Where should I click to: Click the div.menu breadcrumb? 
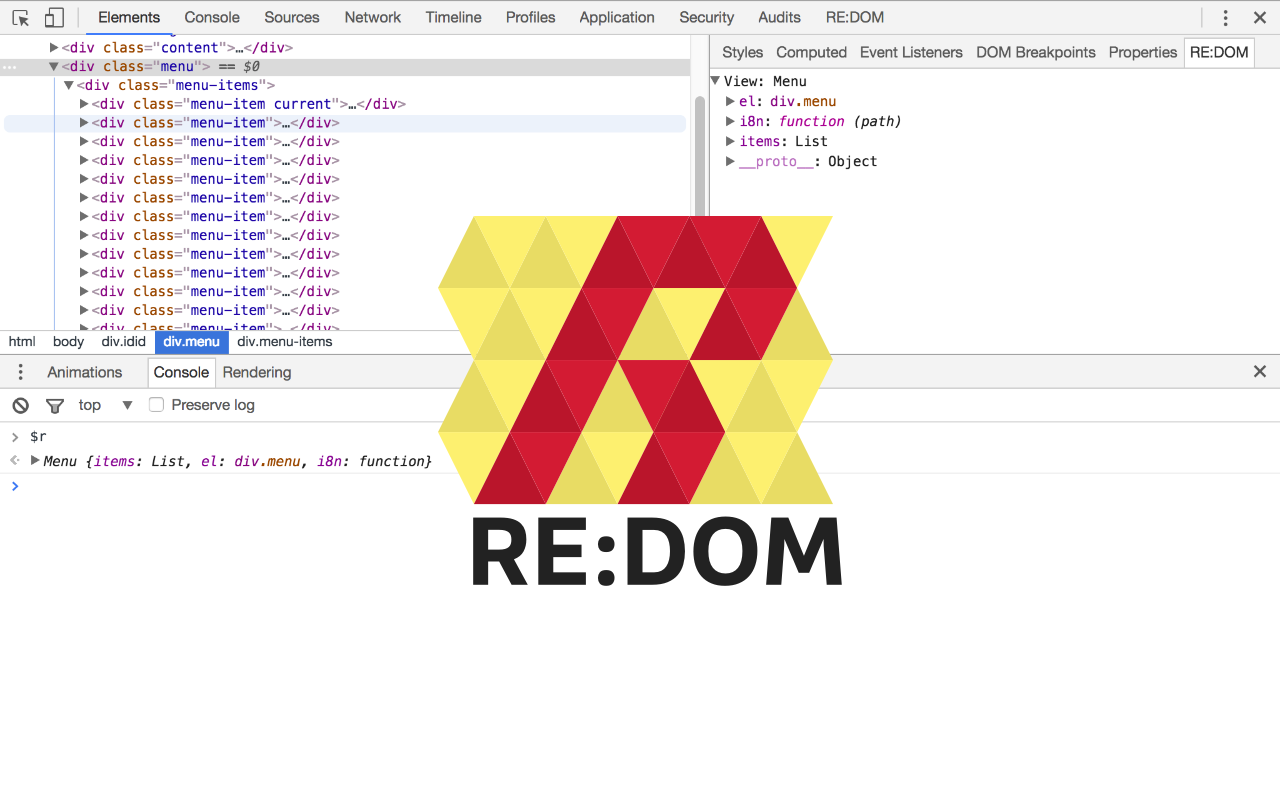coord(191,342)
